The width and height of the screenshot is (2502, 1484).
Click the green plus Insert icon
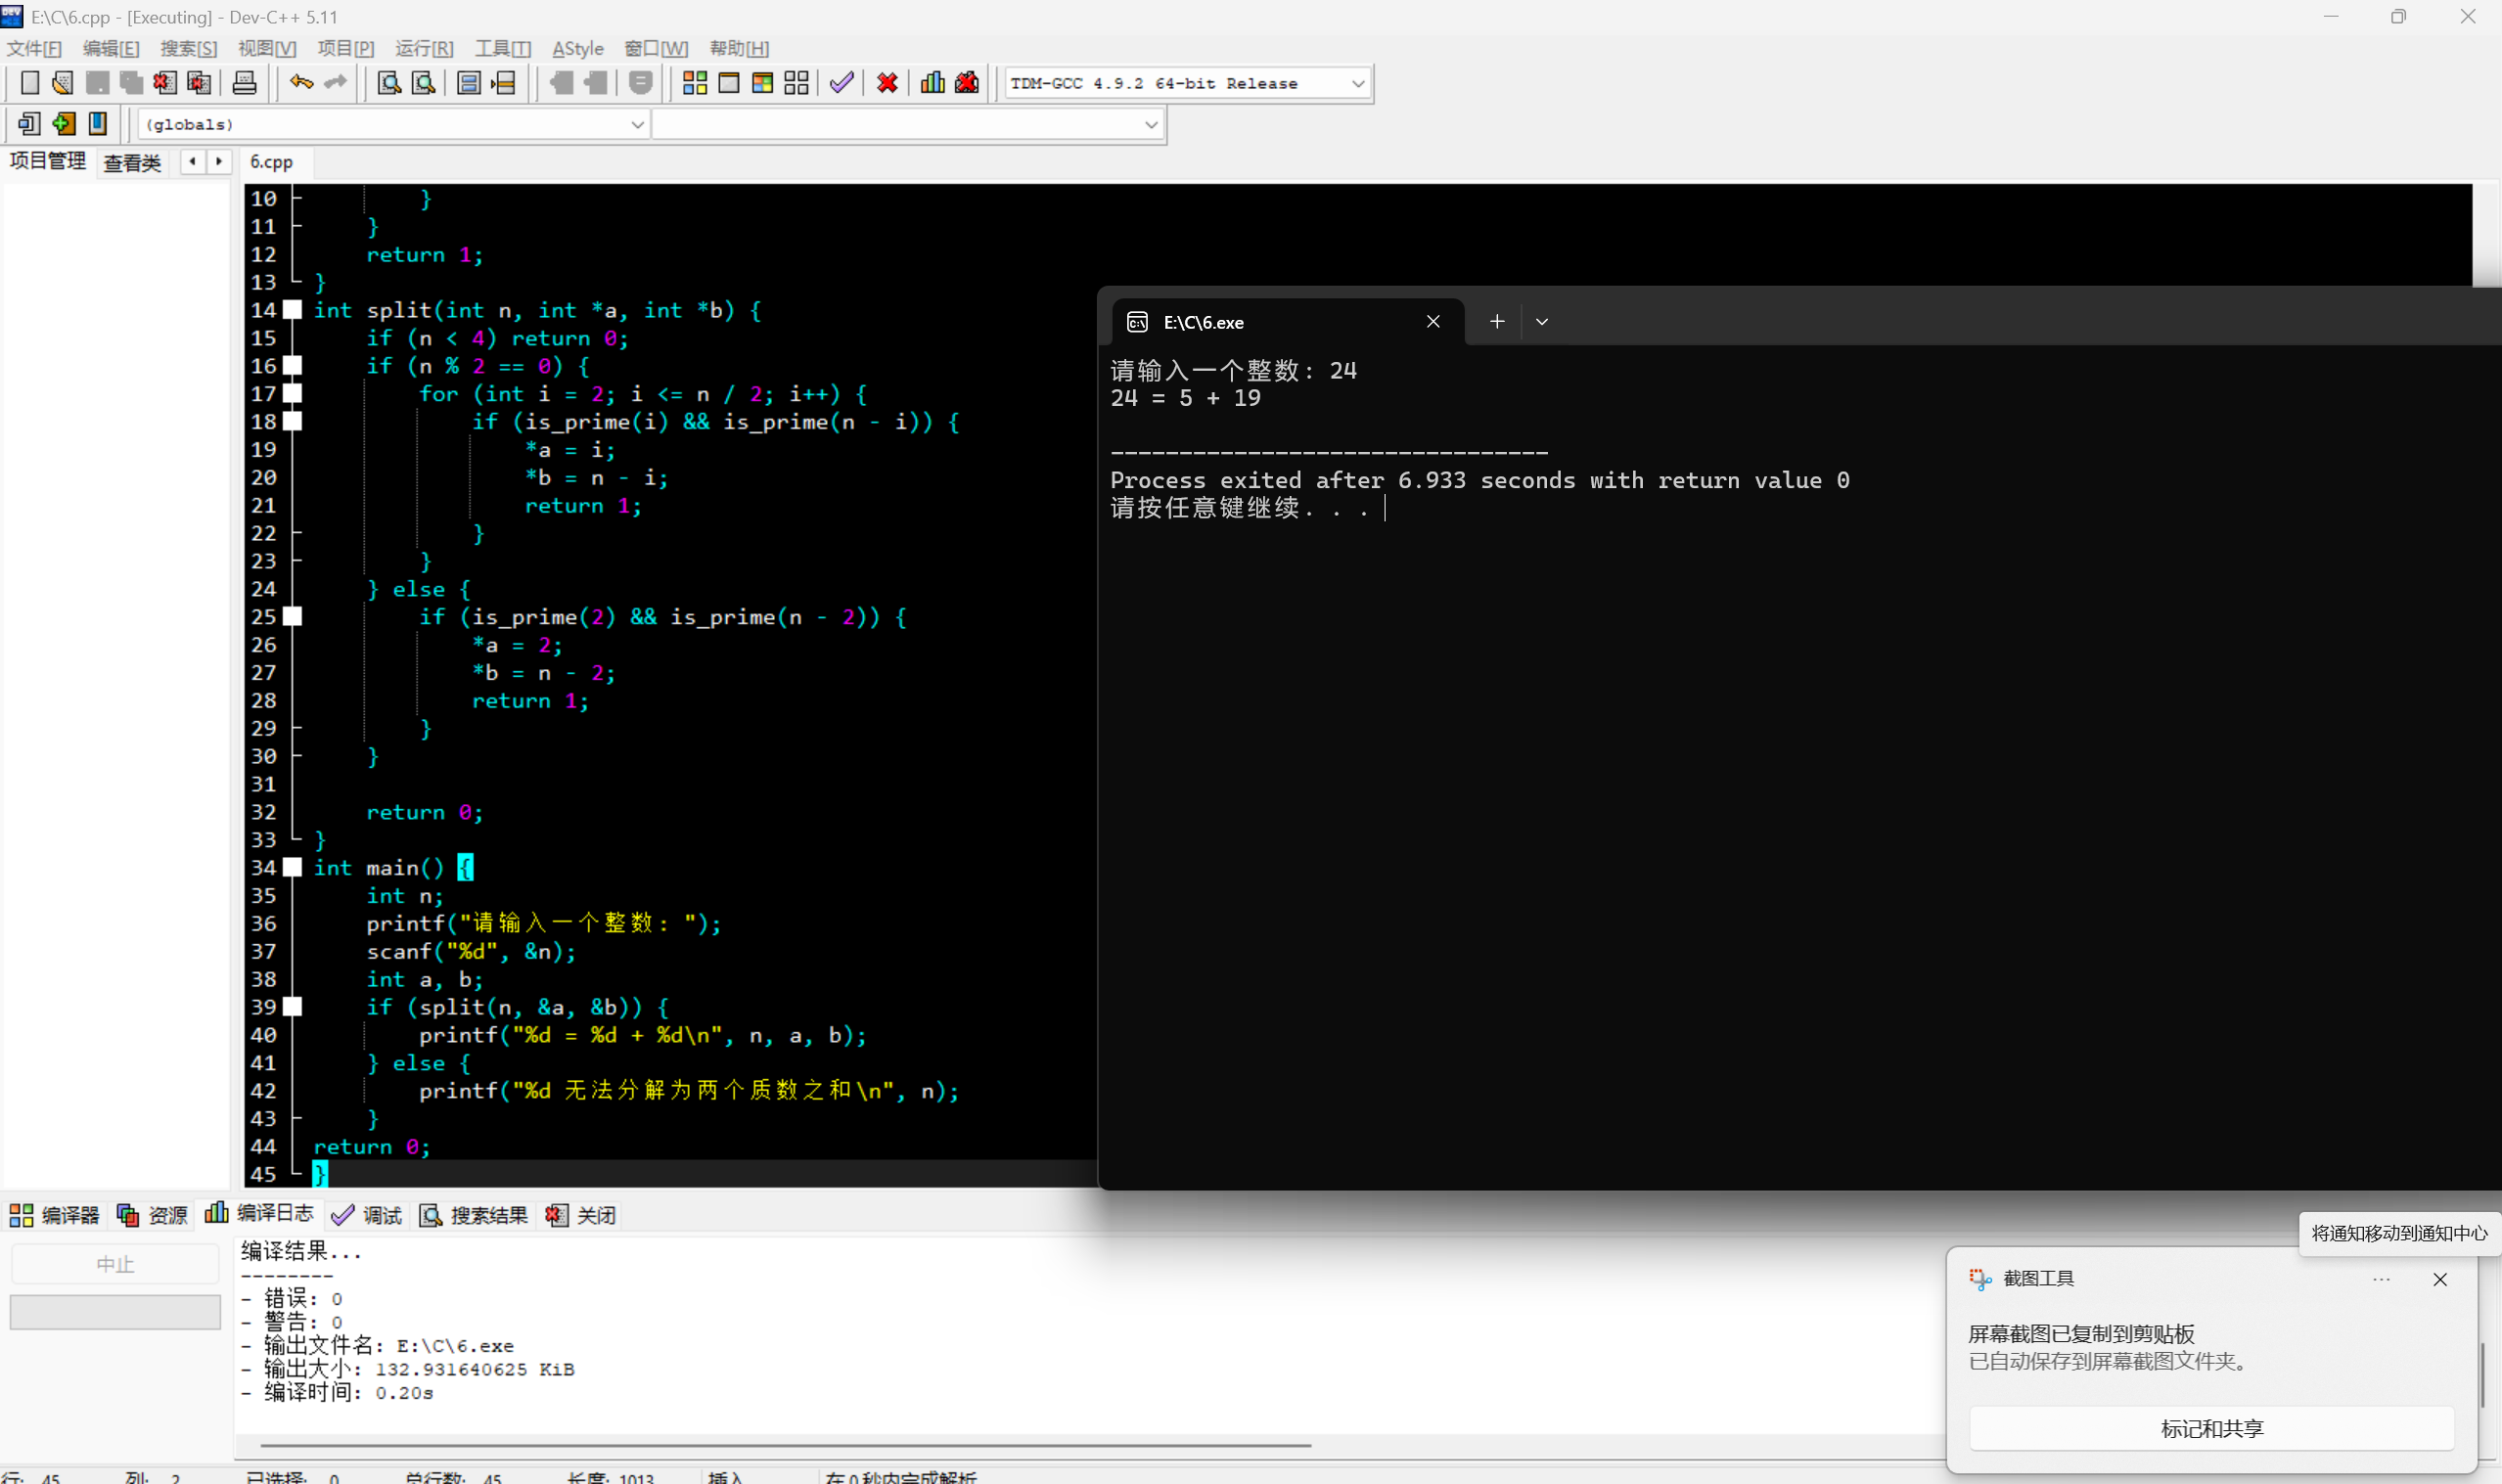pos(64,124)
